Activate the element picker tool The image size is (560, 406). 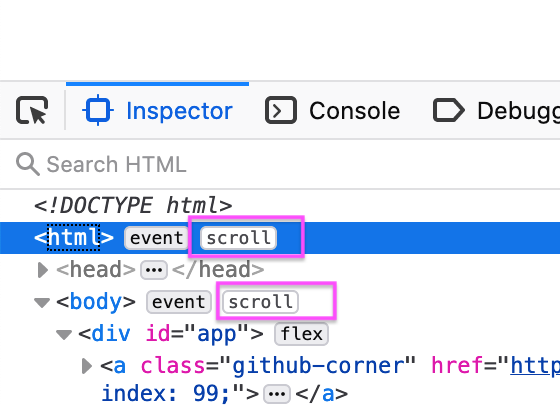tap(32, 110)
